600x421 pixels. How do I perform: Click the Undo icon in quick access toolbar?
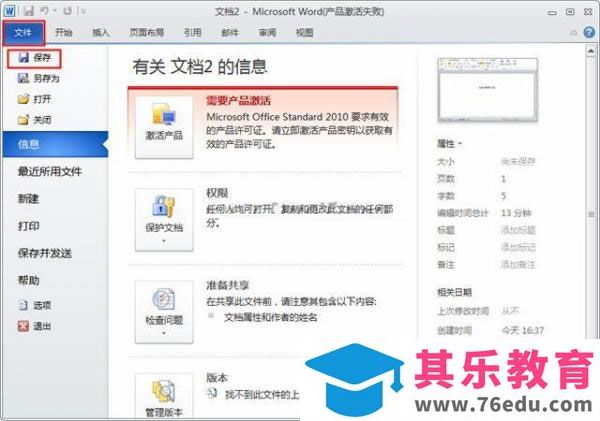44,11
